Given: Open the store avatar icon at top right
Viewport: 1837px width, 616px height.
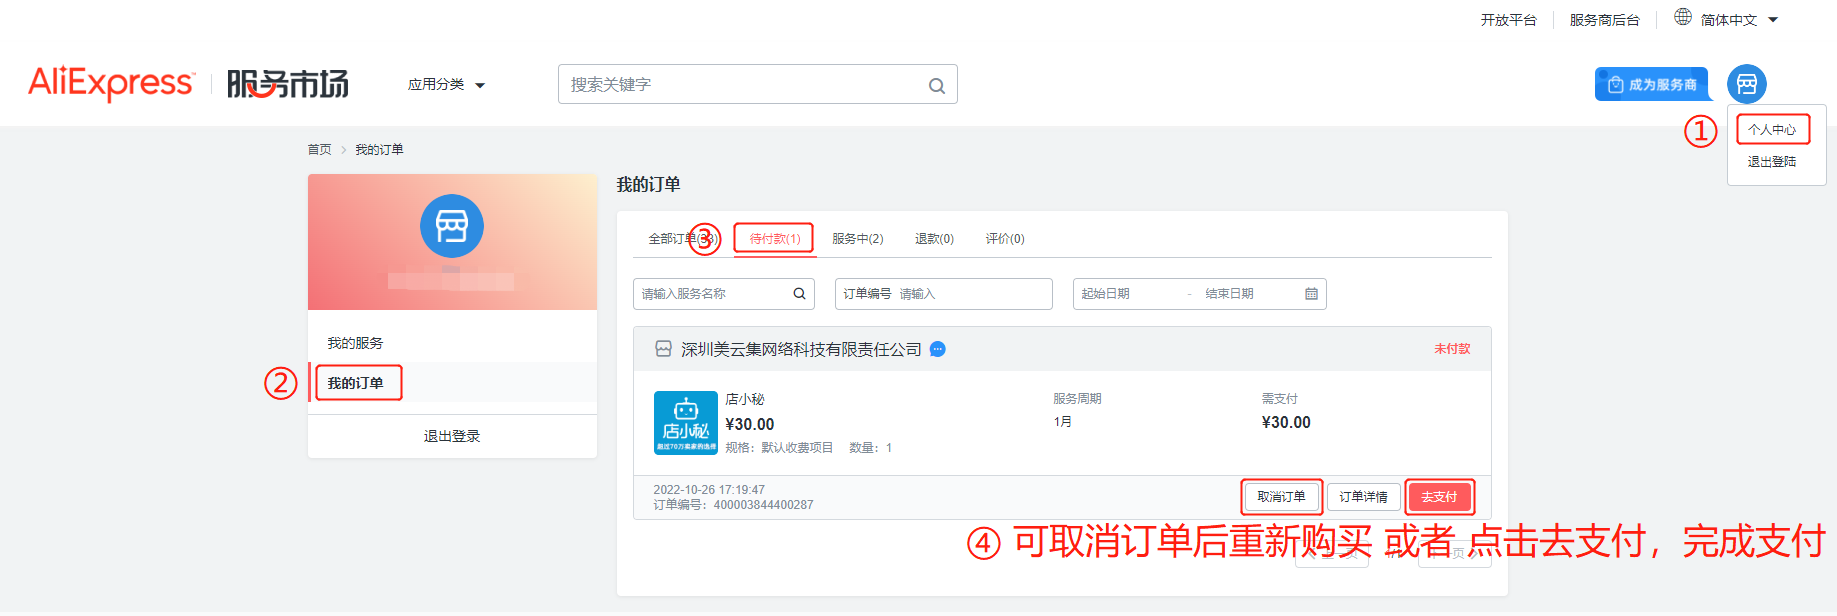Looking at the screenshot, I should click(1746, 84).
